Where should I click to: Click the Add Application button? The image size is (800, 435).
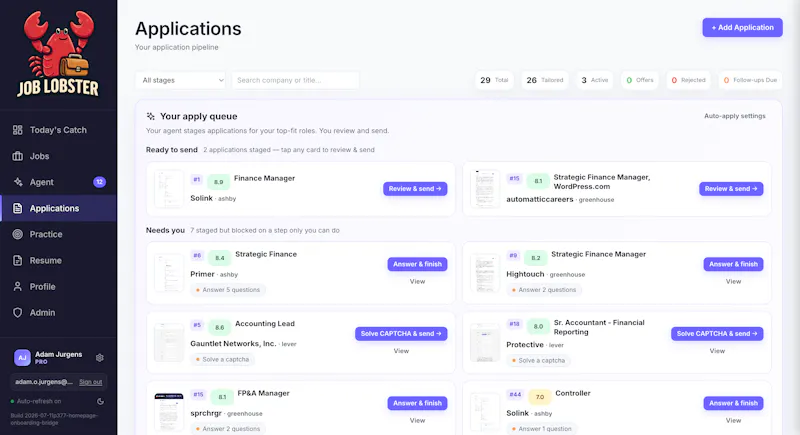[x=742, y=28]
